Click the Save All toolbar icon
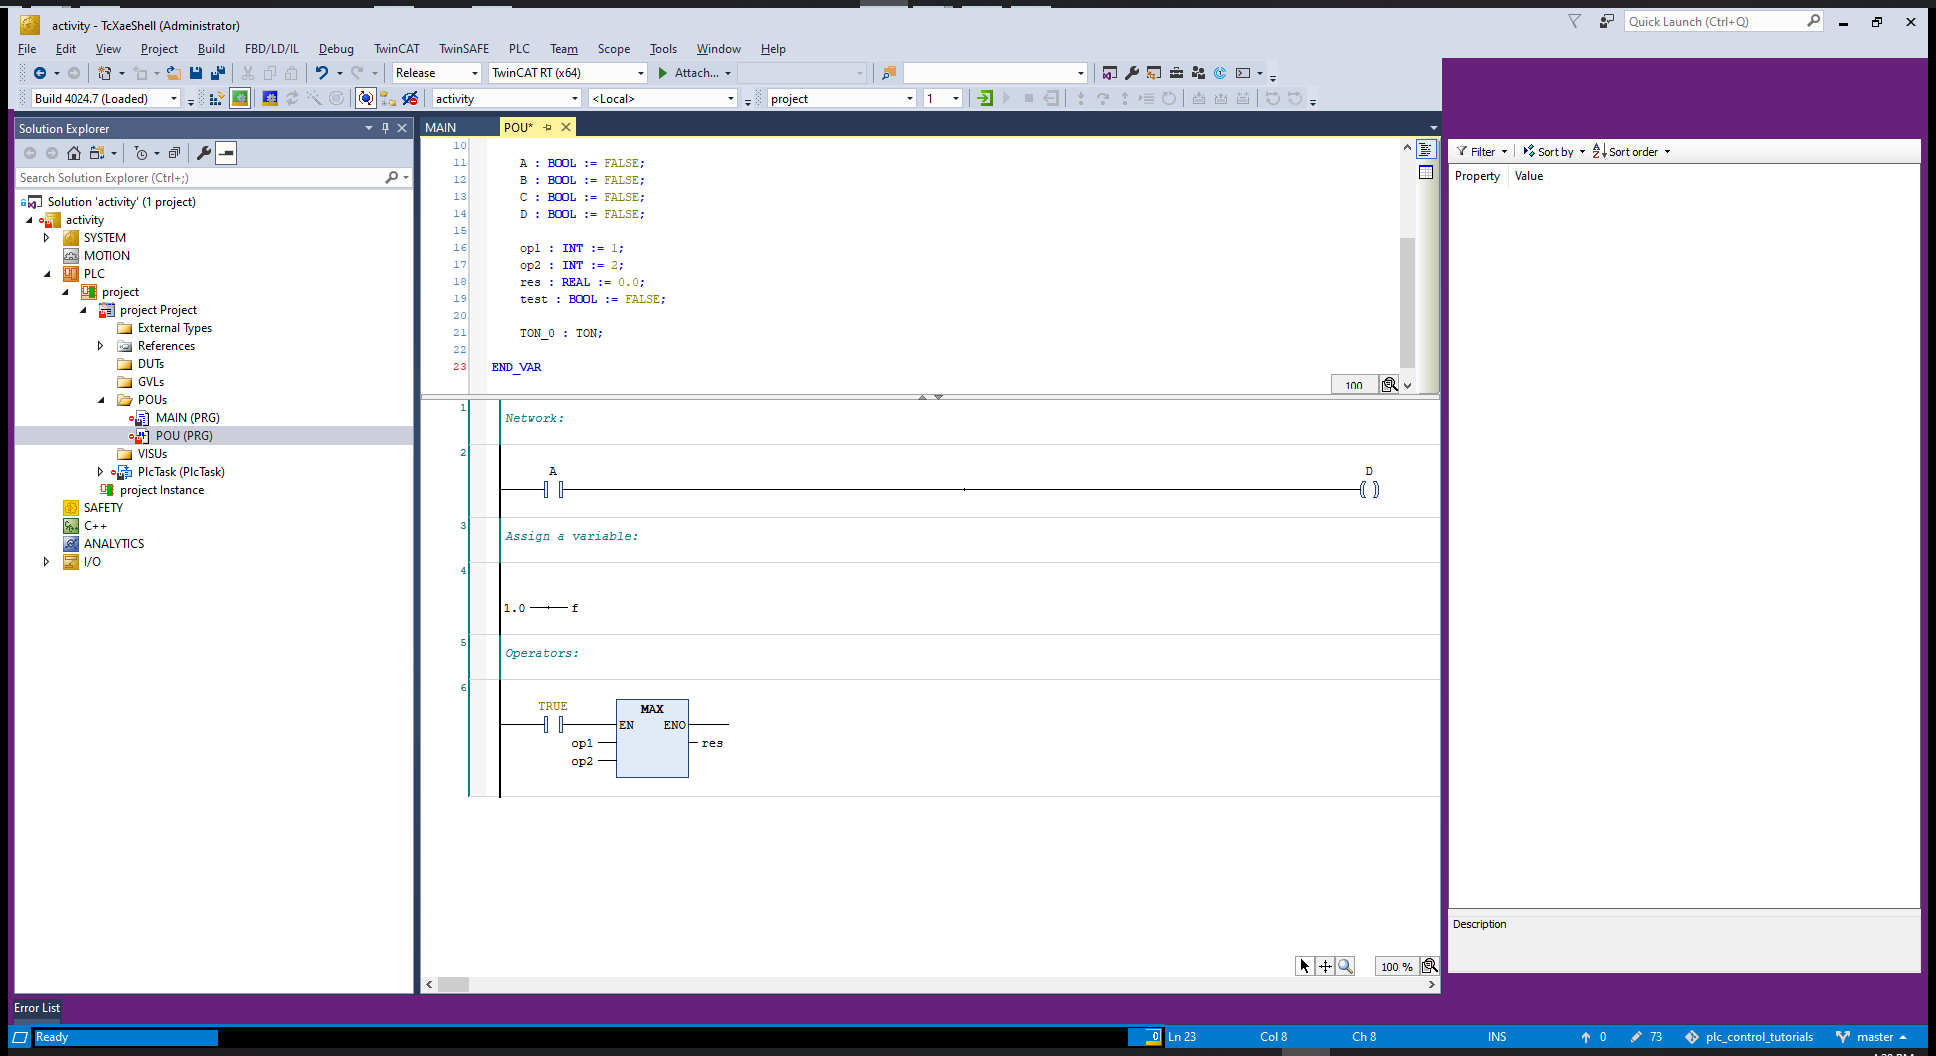The width and height of the screenshot is (1936, 1056). click(x=217, y=73)
